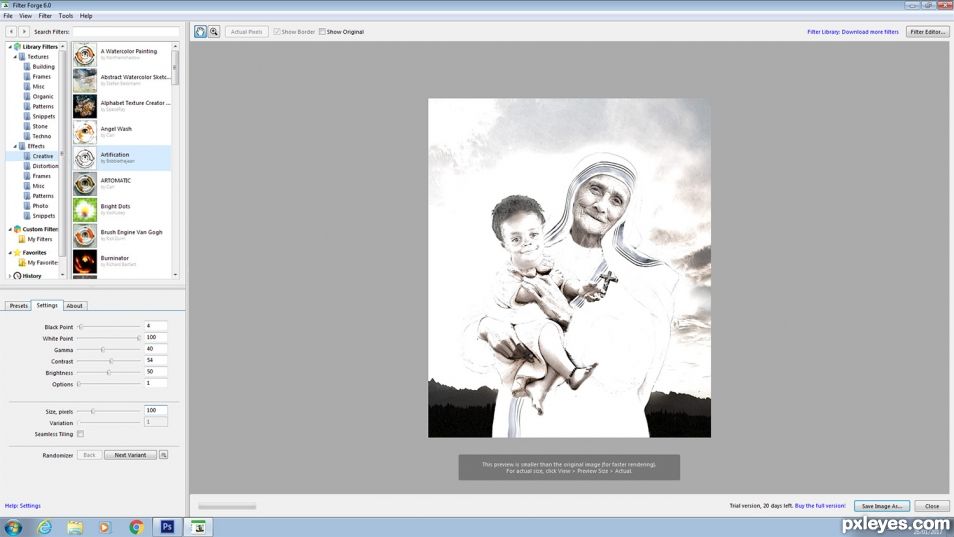This screenshot has height=537, width=954.
Task: Expand the History tree node
Action: (9, 275)
